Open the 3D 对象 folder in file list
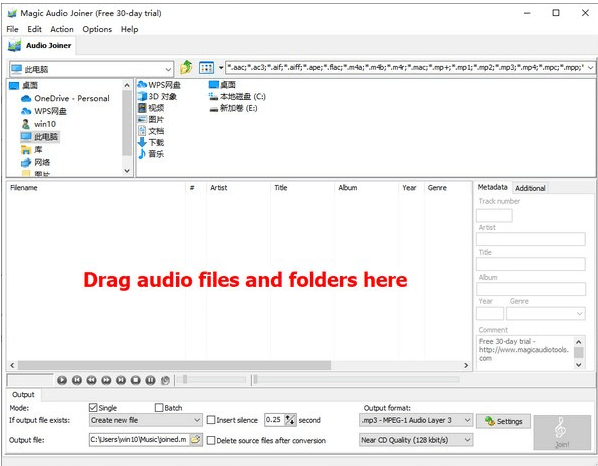 point(157,96)
